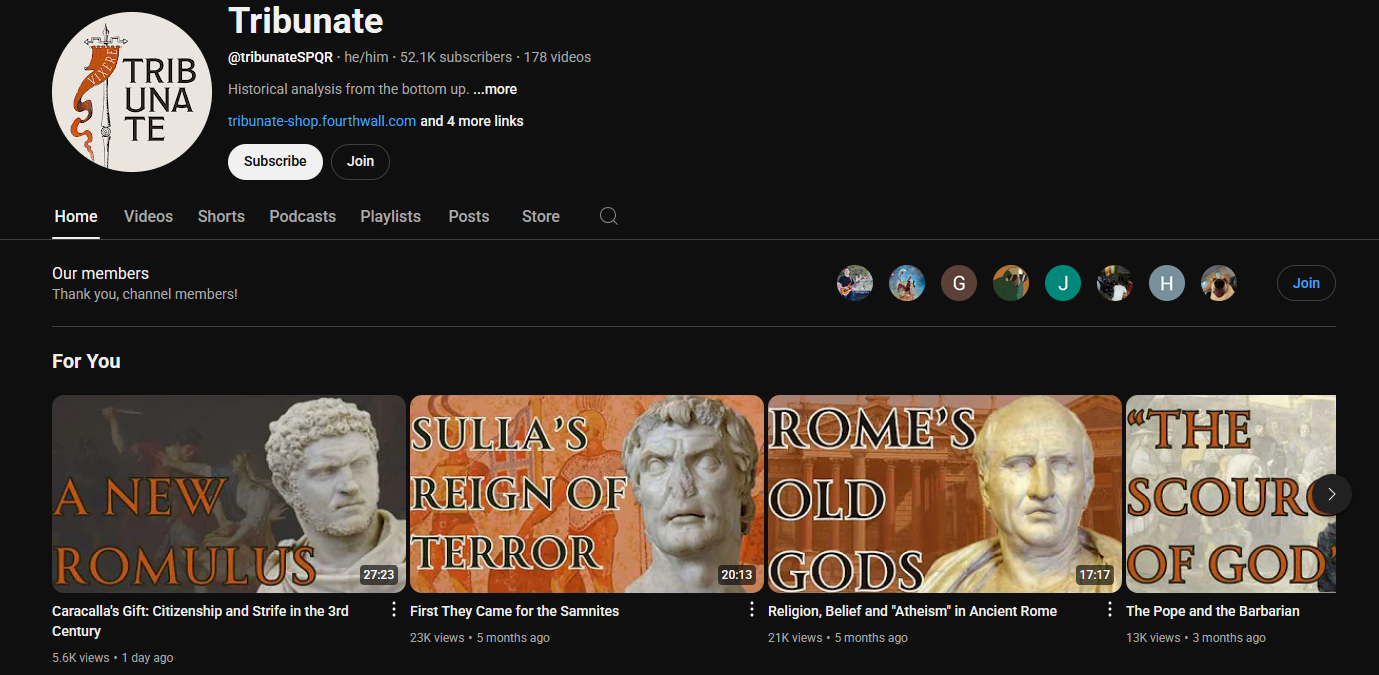This screenshot has height=675, width=1379.
Task: Play The Scourge of God thumbnail
Action: (1231, 494)
